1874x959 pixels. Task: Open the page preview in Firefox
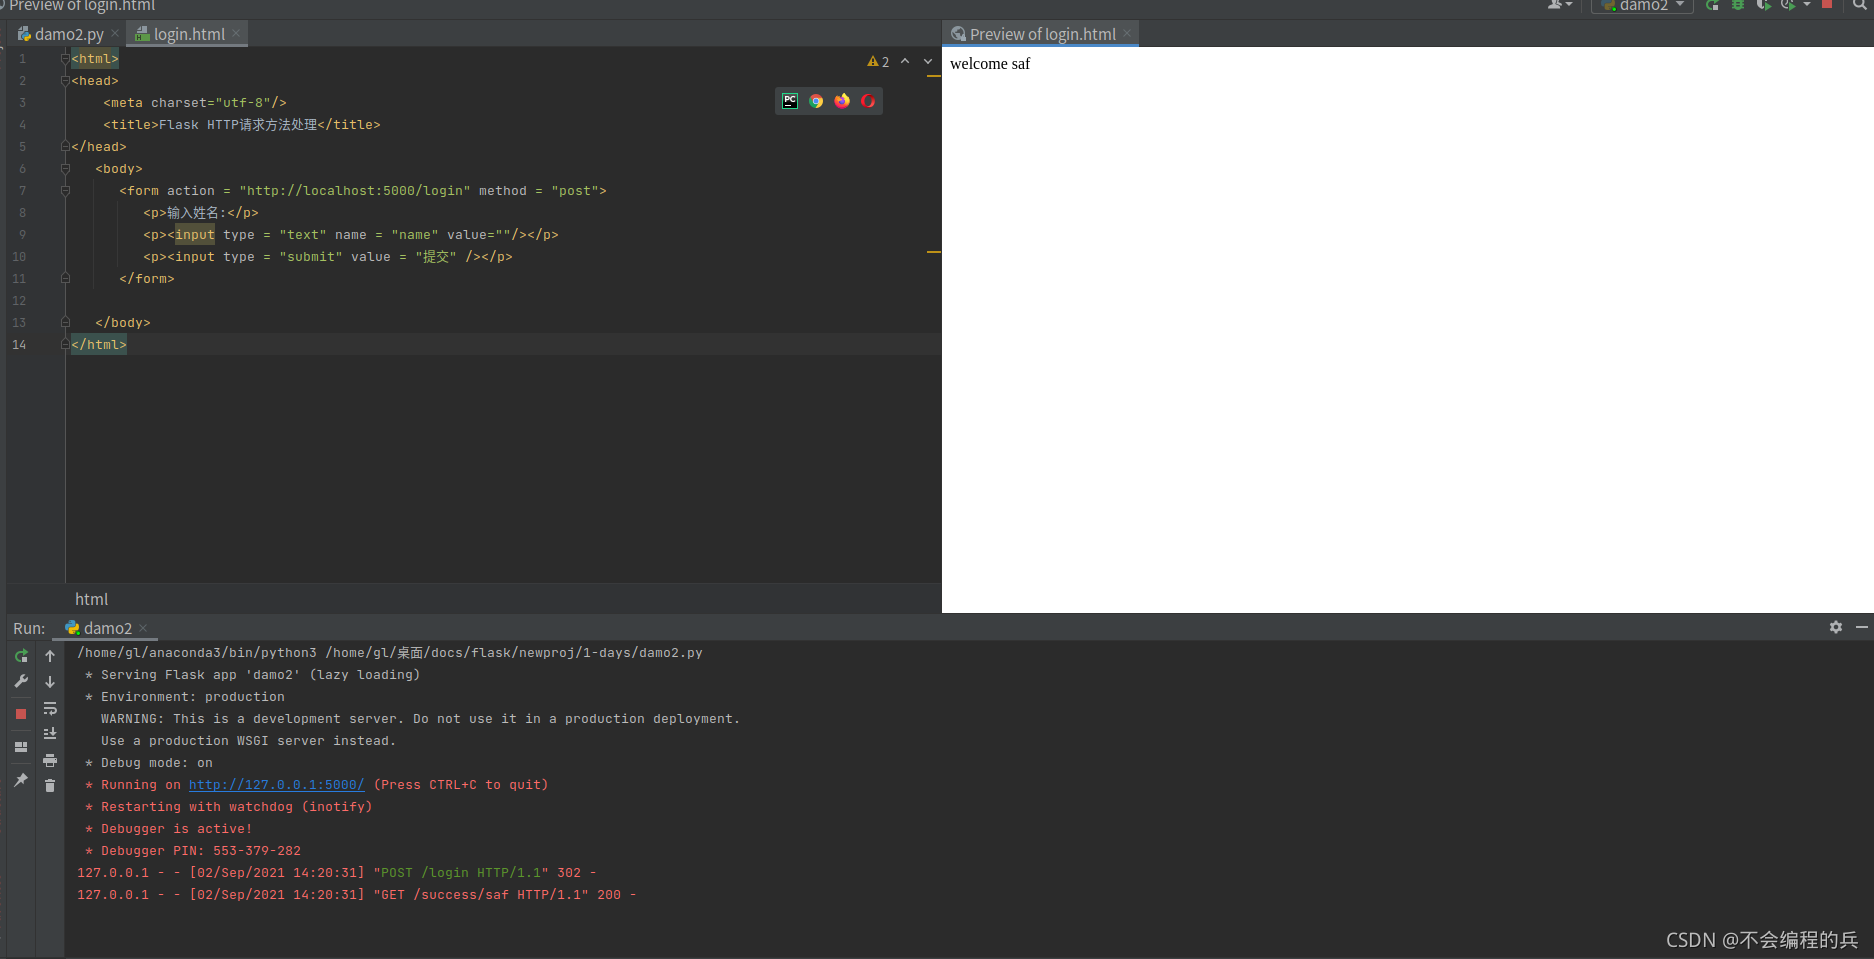coord(842,101)
